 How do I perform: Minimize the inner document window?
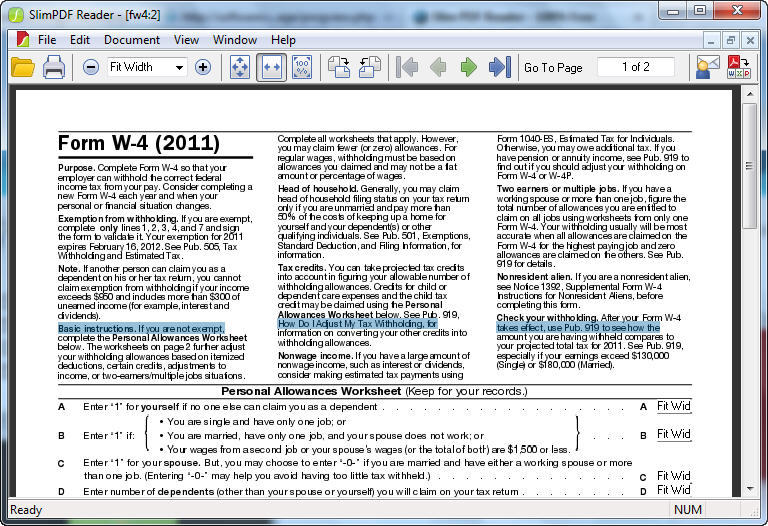(712, 41)
